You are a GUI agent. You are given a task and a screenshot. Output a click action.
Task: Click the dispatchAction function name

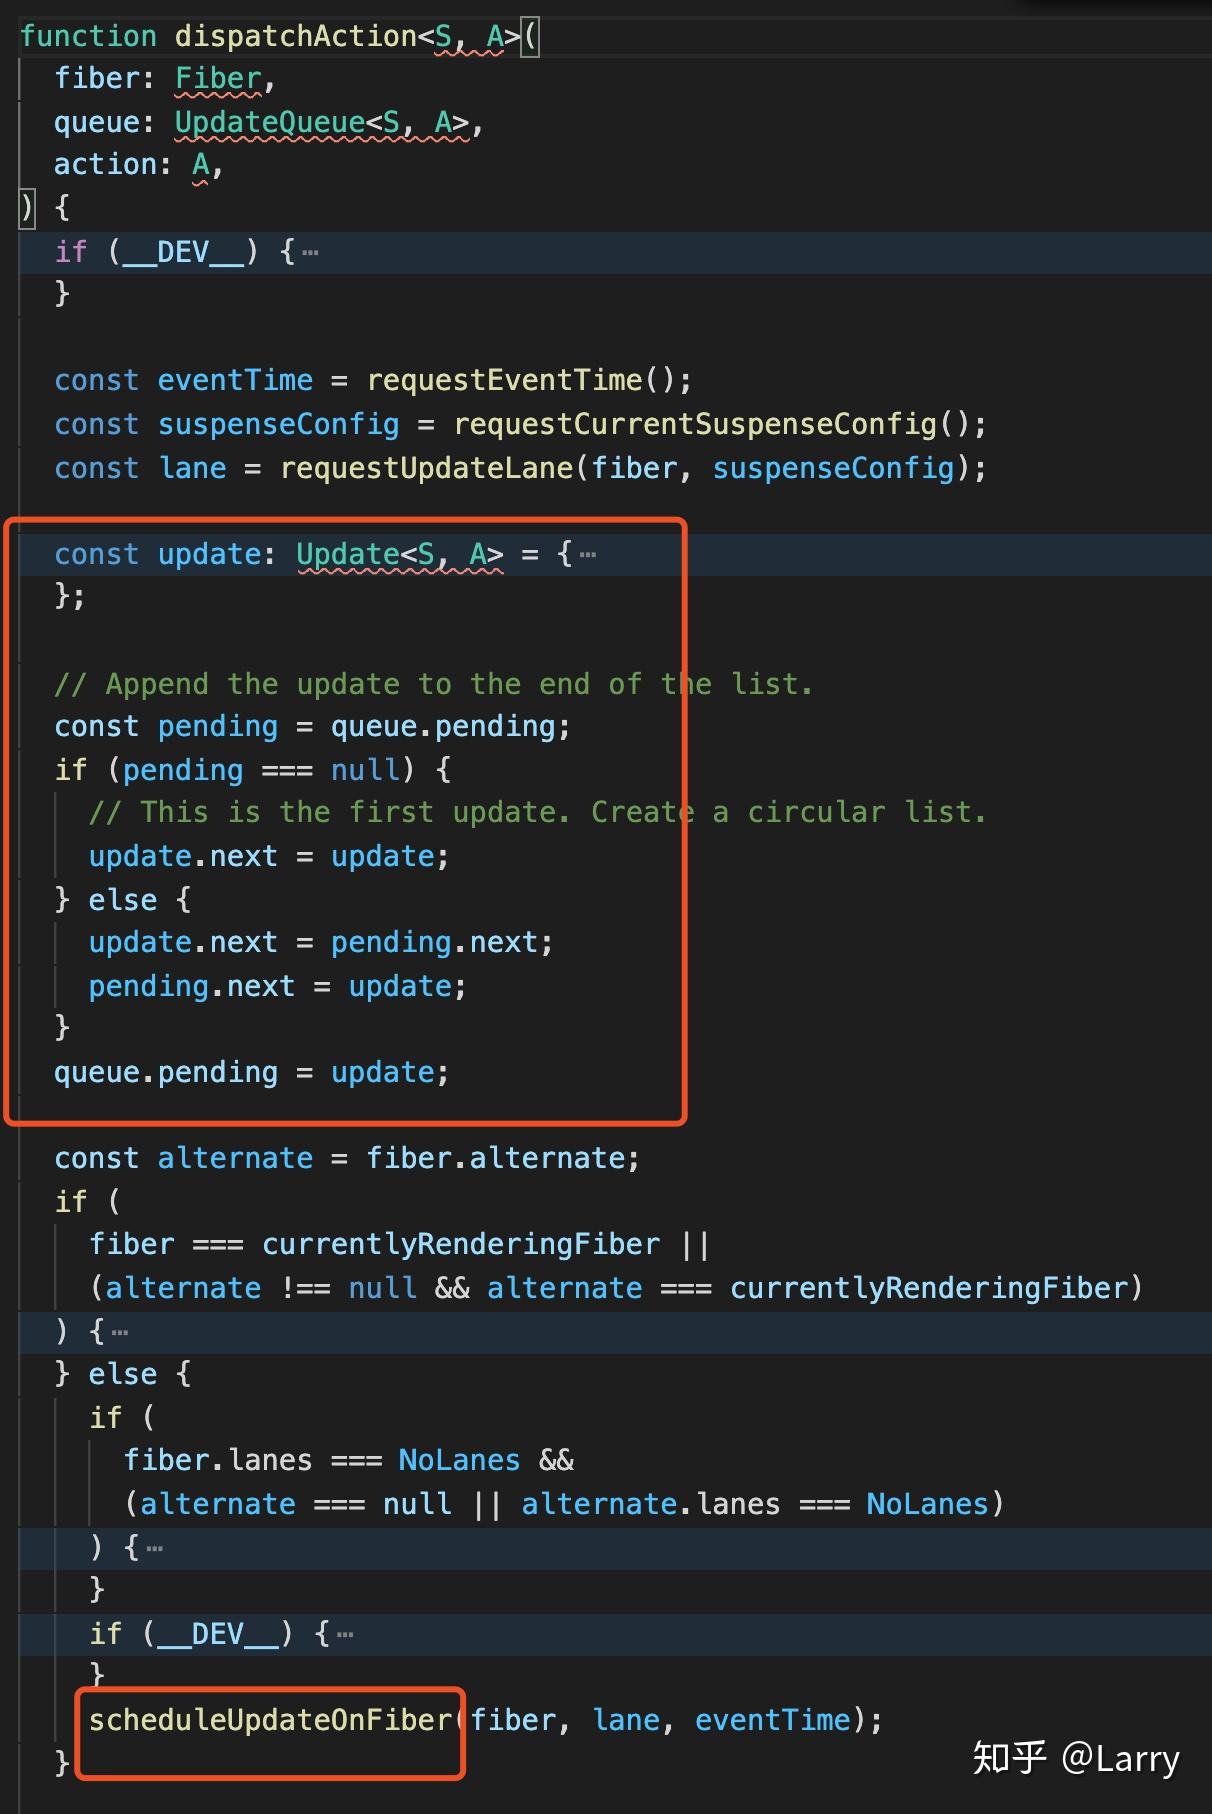click(x=296, y=37)
